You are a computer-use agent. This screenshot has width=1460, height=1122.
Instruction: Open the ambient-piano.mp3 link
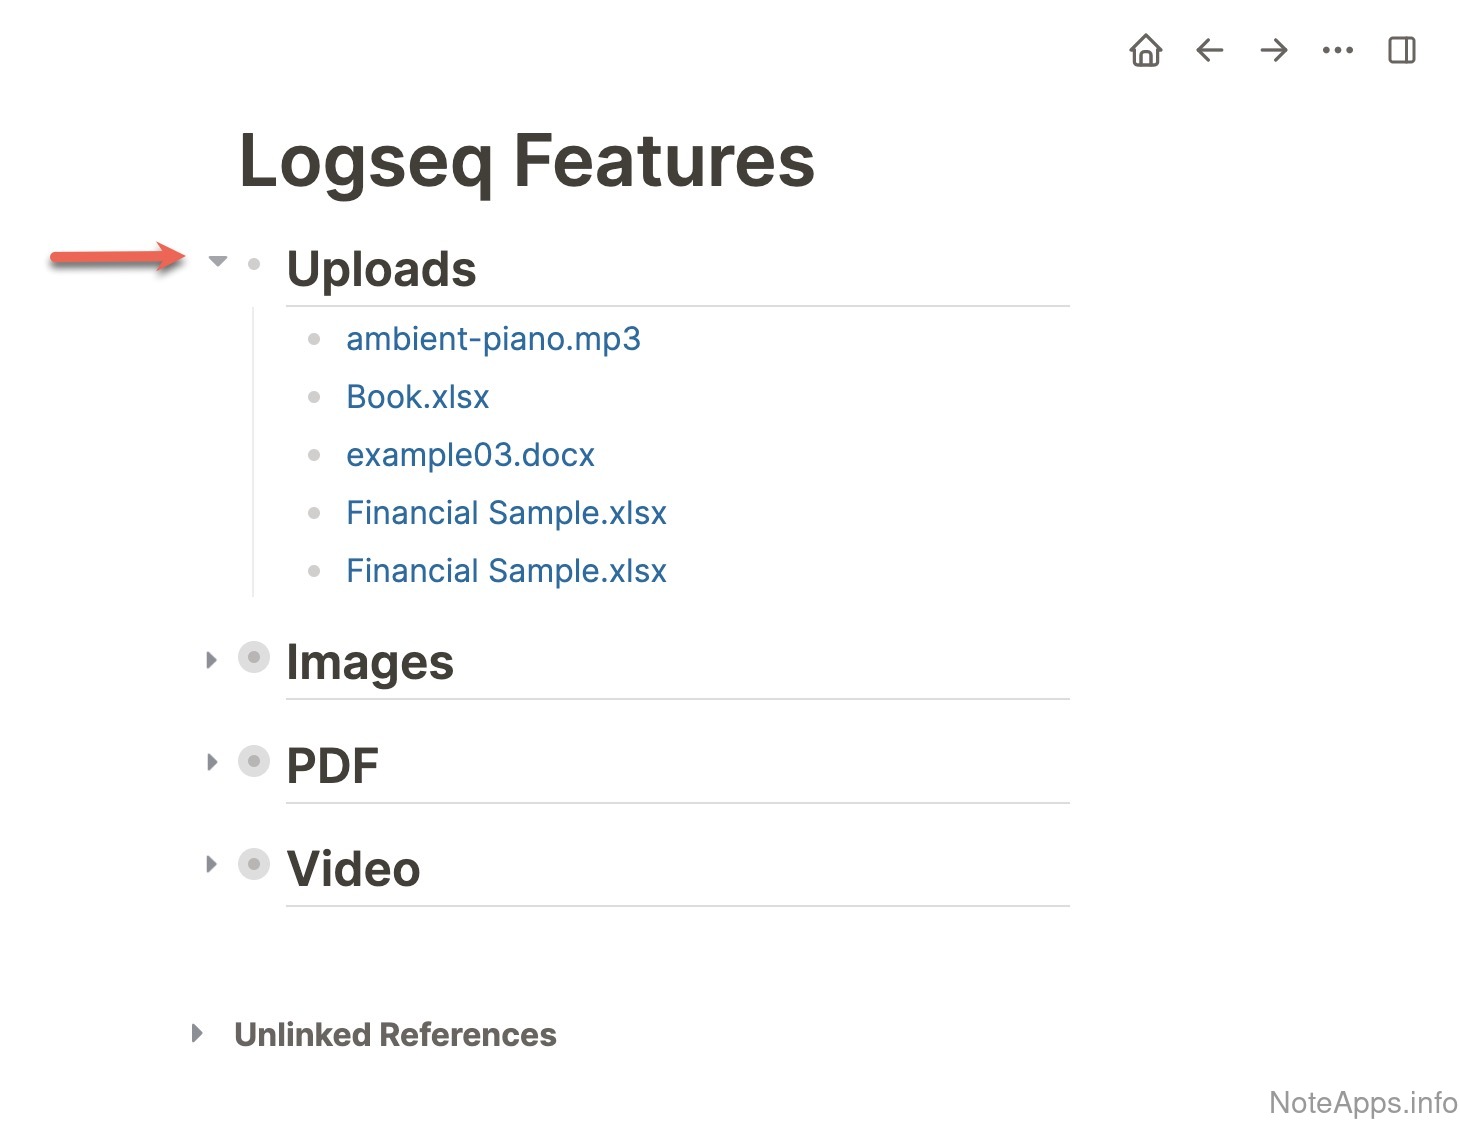point(493,339)
